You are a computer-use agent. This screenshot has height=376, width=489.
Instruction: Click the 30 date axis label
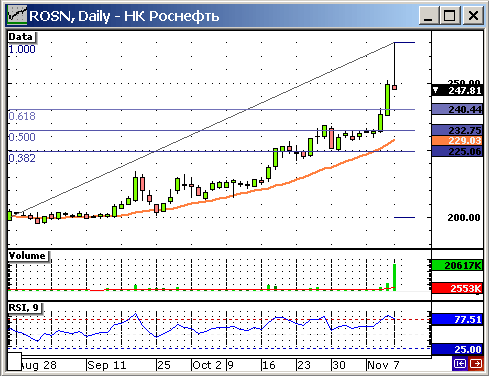339,365
